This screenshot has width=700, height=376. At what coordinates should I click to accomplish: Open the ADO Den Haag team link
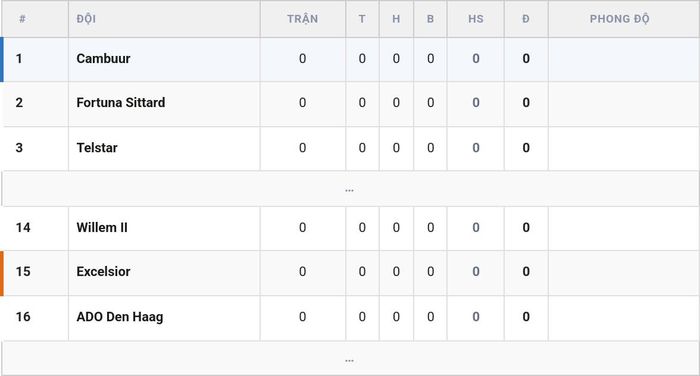pos(120,317)
